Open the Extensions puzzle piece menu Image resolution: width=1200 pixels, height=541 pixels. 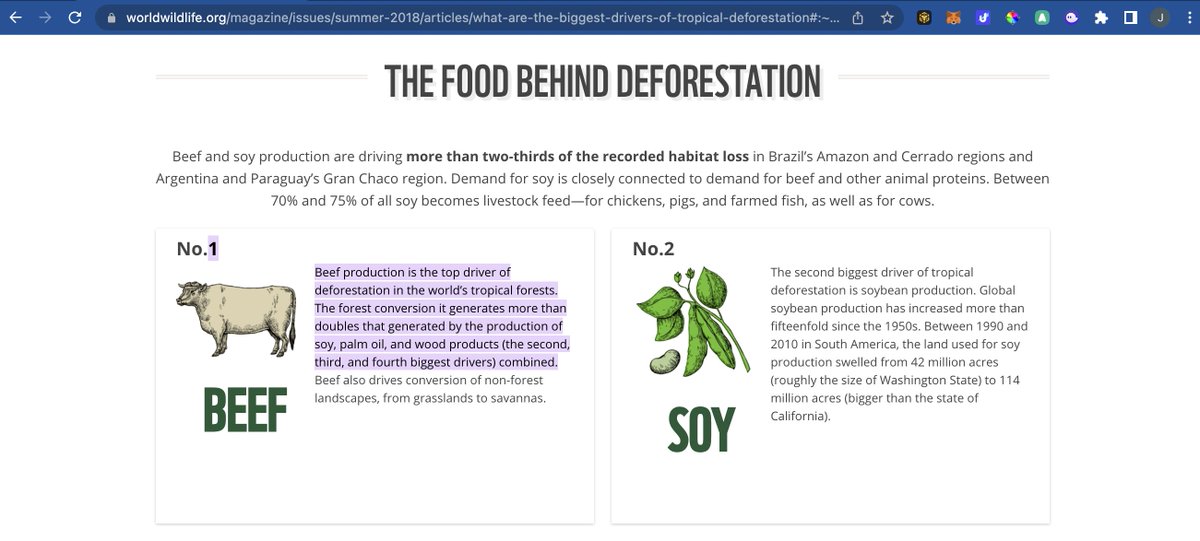click(1101, 17)
